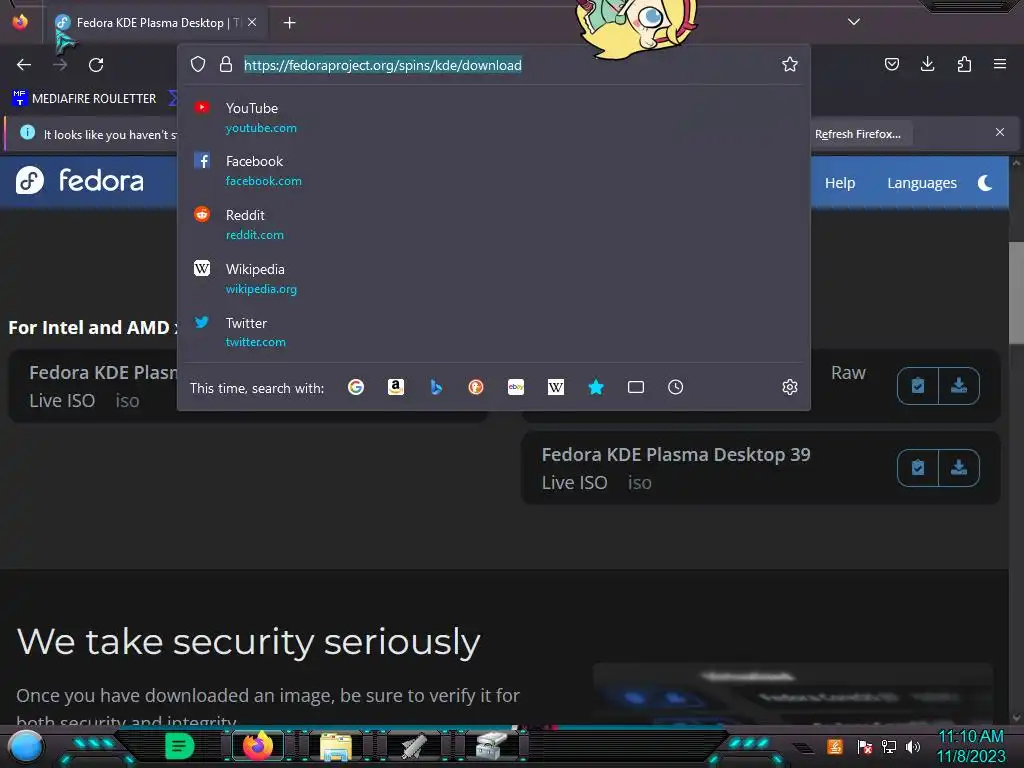Open the Help menu in Fedora header

(840, 183)
